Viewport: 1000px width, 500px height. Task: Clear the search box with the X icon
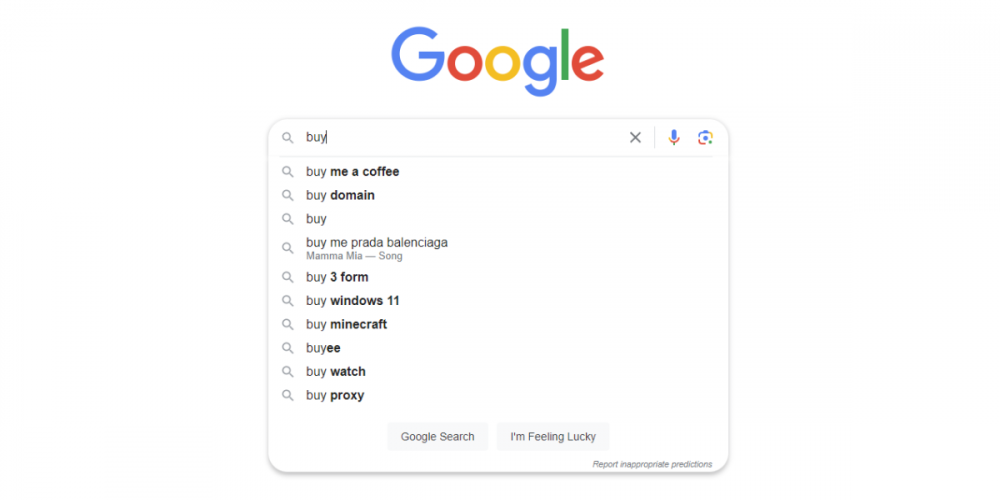point(635,137)
